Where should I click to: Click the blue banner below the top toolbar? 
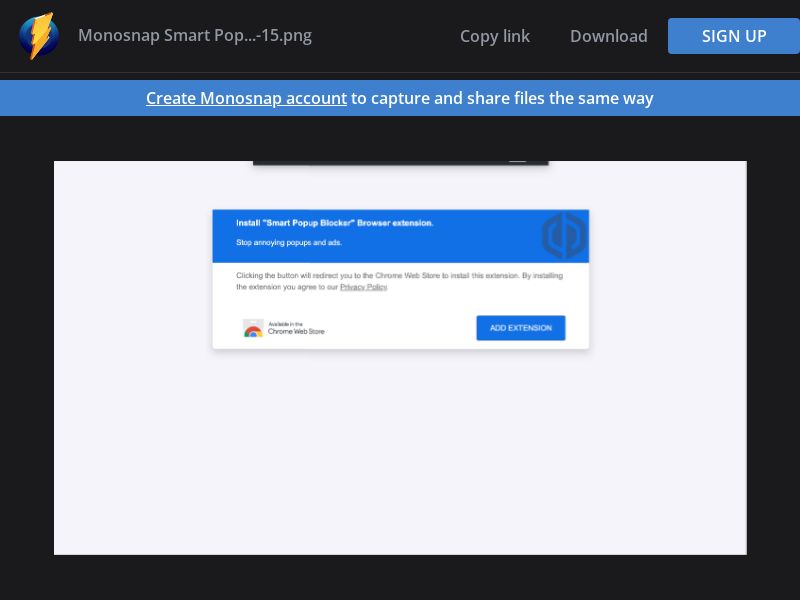click(x=400, y=97)
